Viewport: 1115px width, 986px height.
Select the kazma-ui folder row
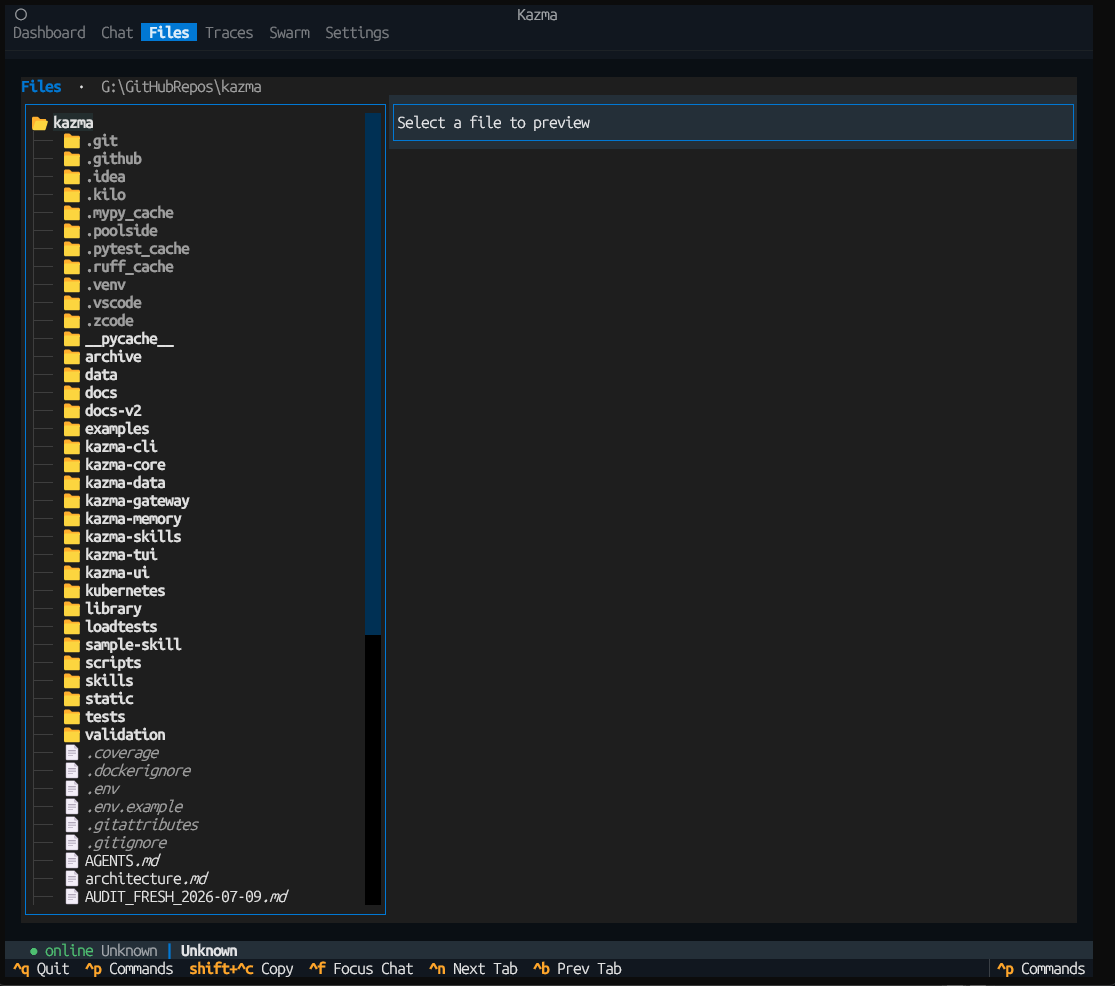coord(106,573)
